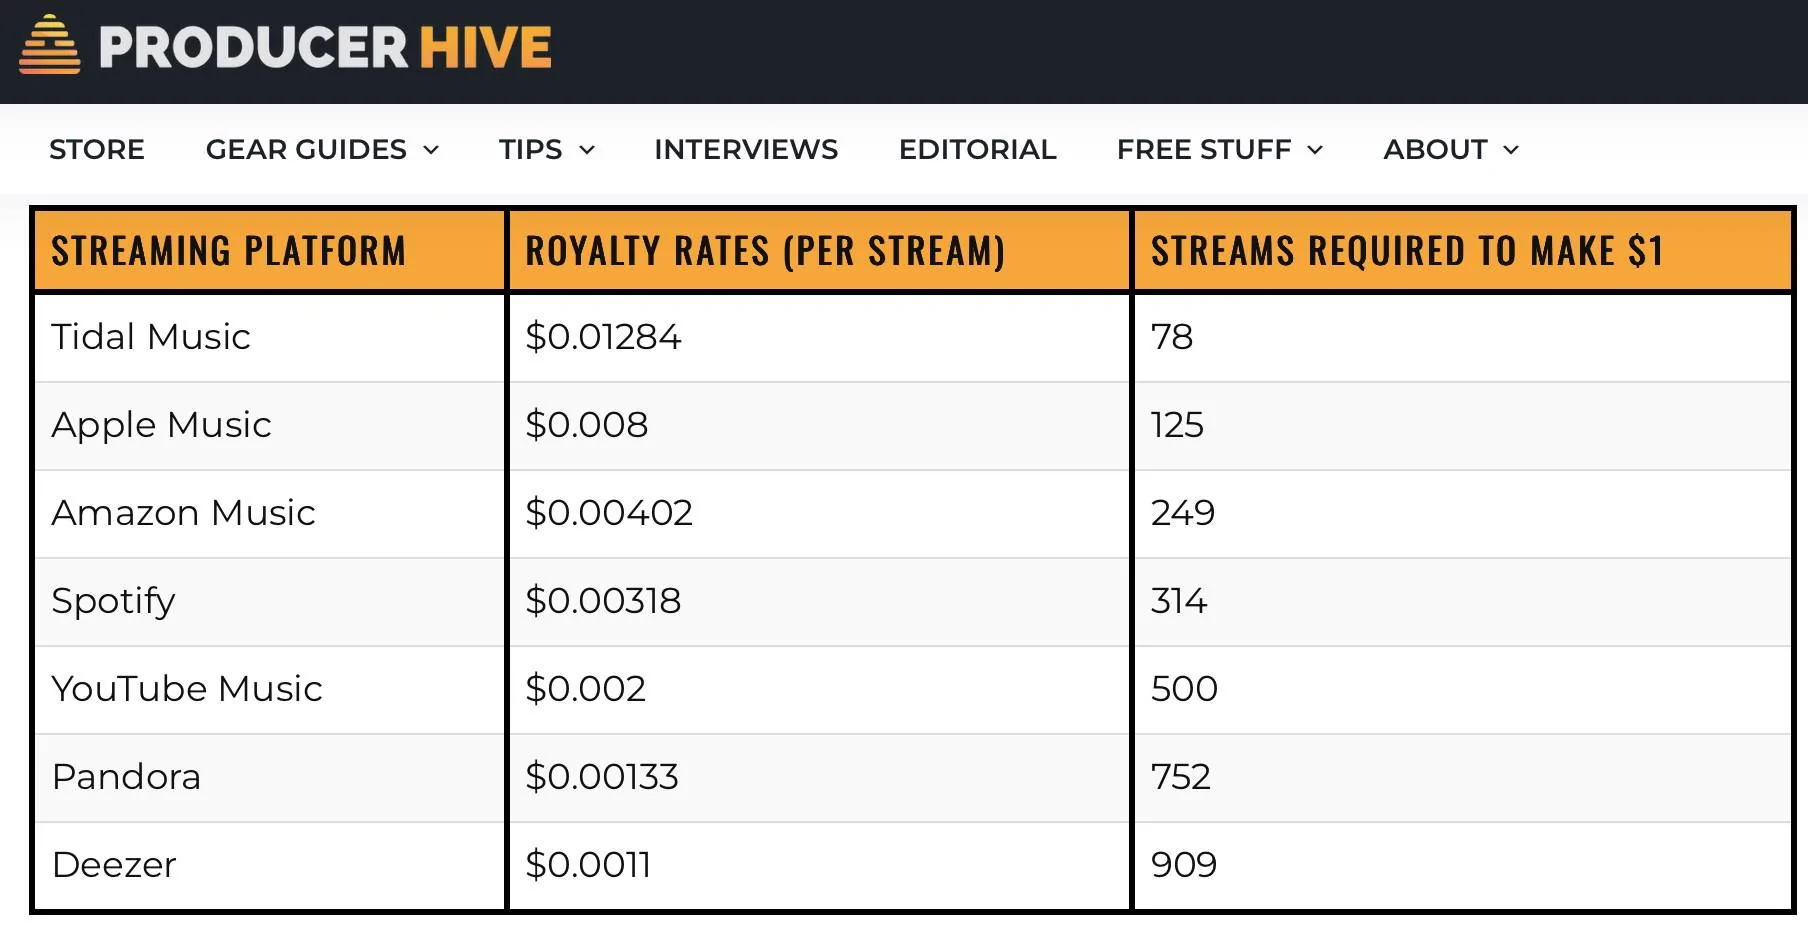Click Pandora's $0.00133 rate cell
Viewport: 1808px width, 930px height.
[820, 777]
